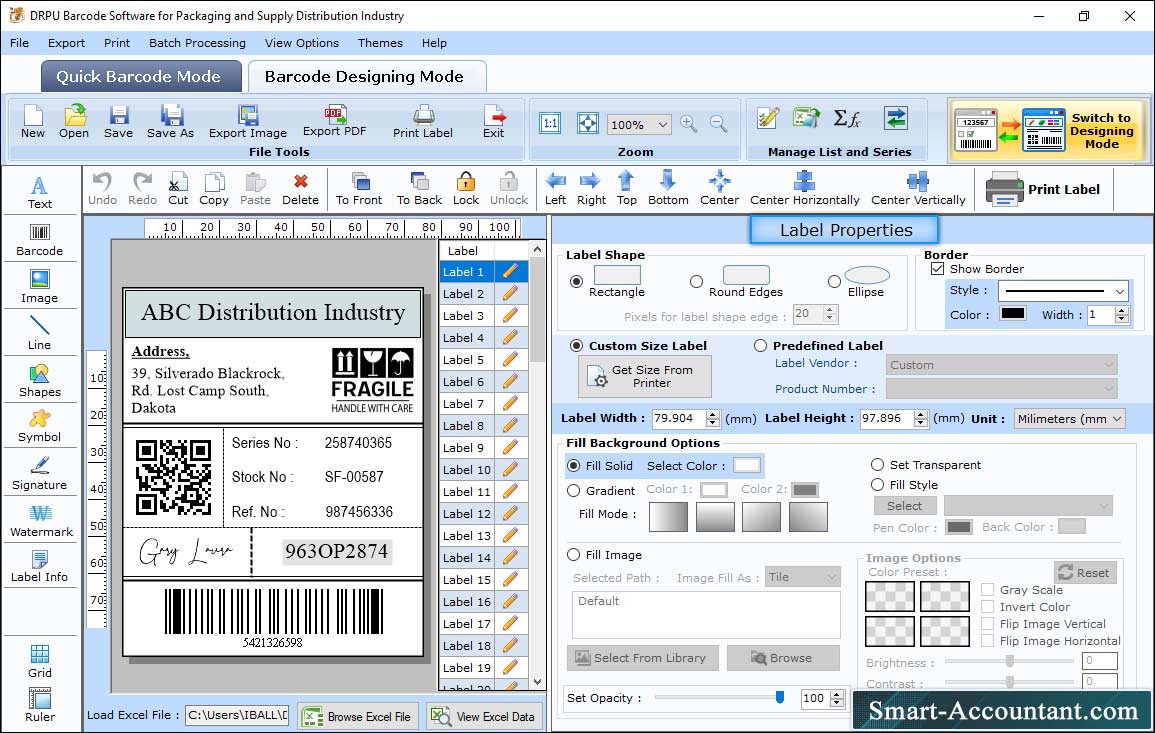Choose the Image tool in sidebar
This screenshot has height=733, width=1155.
40,287
